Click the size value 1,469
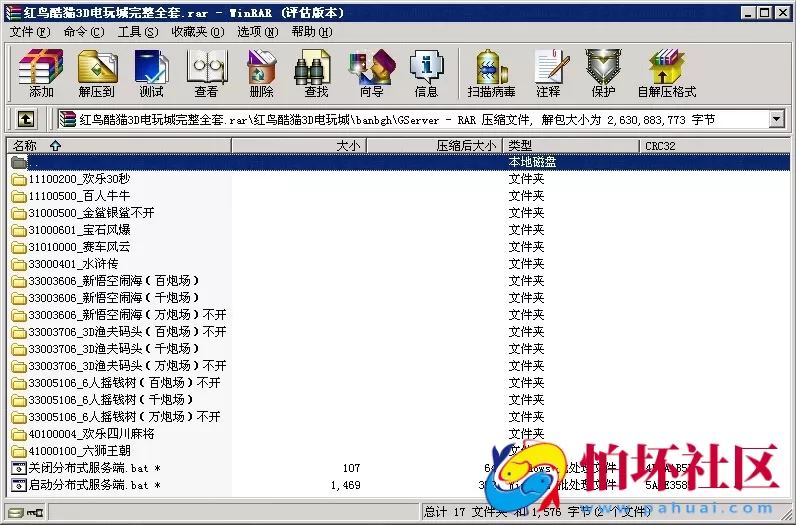This screenshot has width=796, height=525. (x=346, y=485)
